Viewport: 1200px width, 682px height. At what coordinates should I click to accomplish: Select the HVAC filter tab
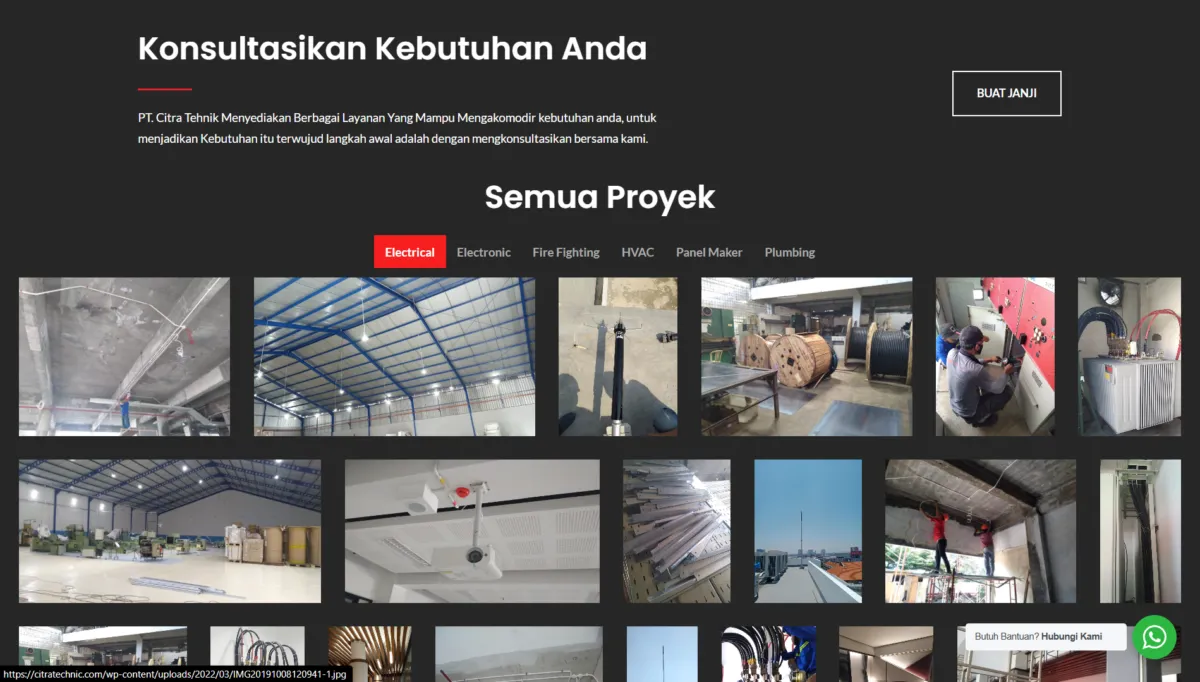(x=637, y=252)
